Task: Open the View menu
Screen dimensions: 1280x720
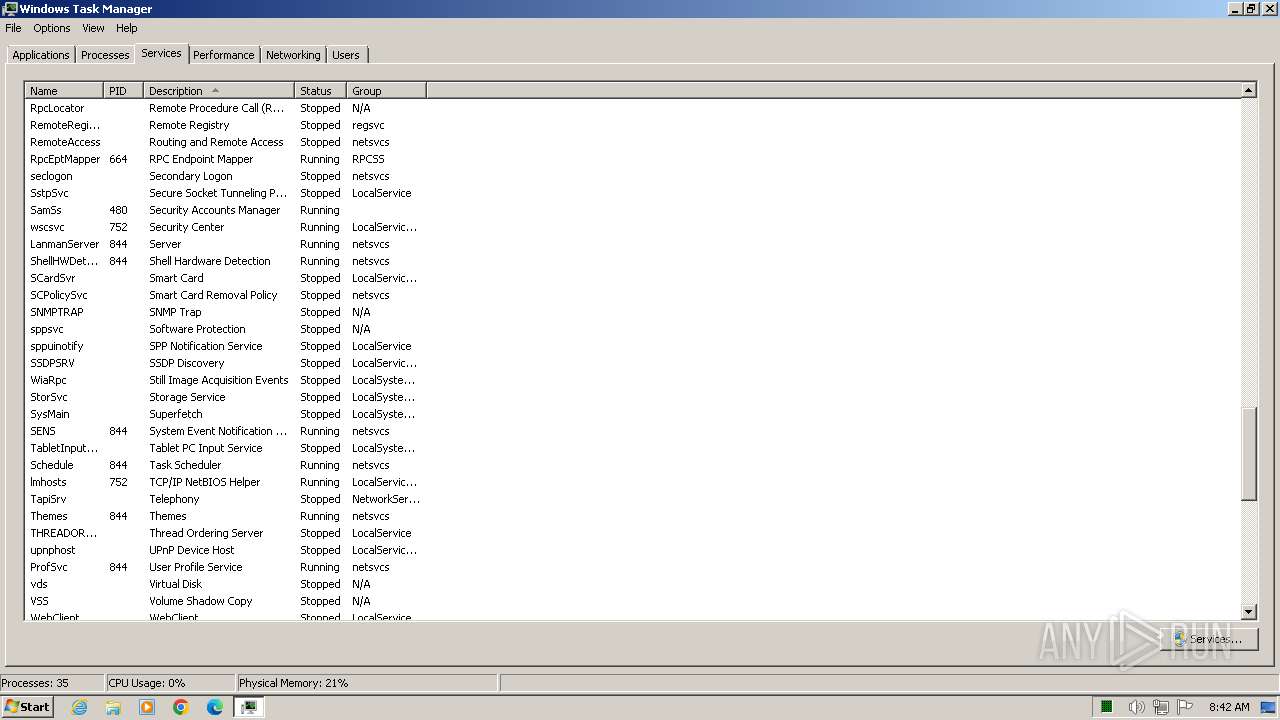Action: point(93,28)
